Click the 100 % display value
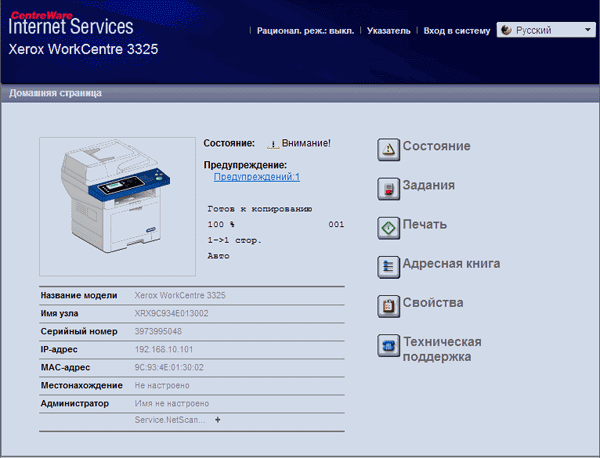Screen dimensions: 600x458 click(221, 225)
